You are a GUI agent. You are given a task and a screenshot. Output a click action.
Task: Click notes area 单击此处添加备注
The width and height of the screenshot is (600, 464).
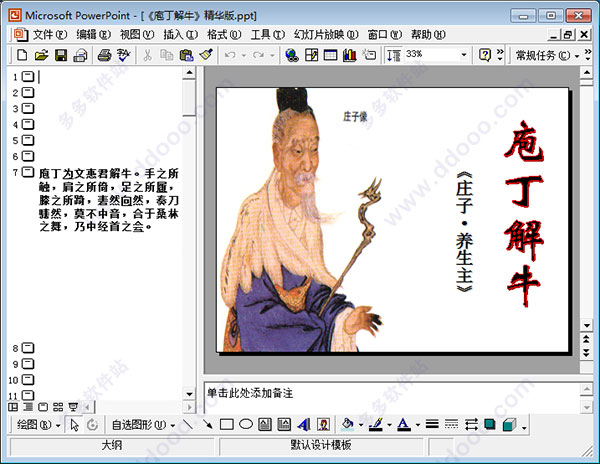coord(250,393)
